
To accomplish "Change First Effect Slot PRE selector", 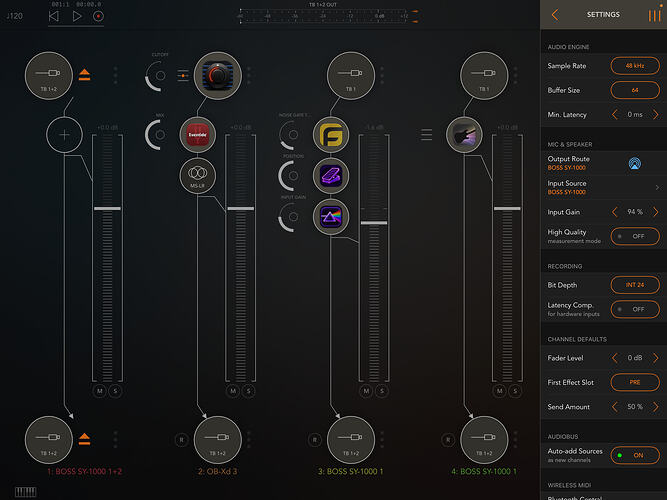I will tap(635, 382).
